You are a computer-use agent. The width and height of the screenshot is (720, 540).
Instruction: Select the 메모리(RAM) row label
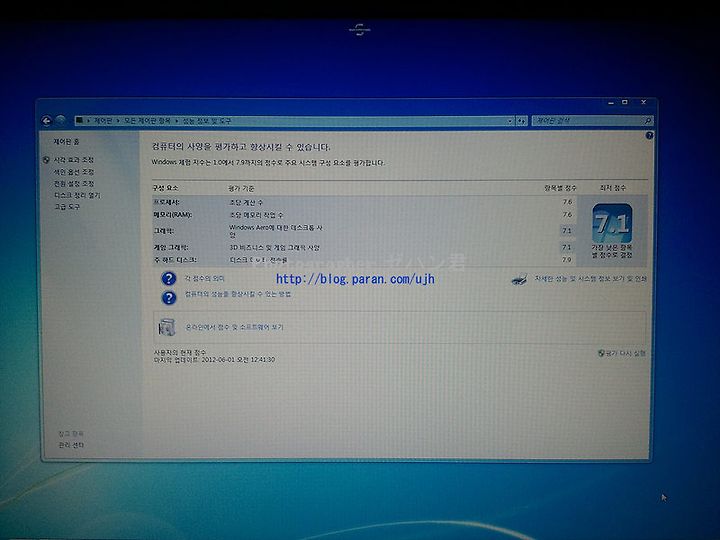click(172, 214)
